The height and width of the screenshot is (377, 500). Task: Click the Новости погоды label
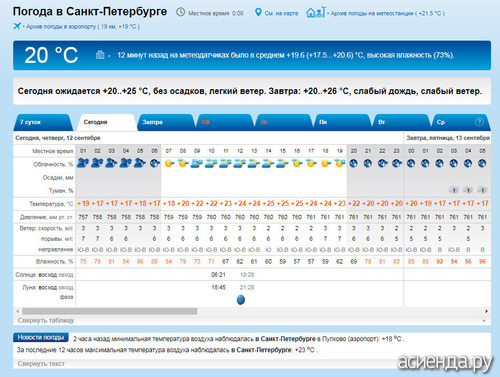[x=41, y=337]
